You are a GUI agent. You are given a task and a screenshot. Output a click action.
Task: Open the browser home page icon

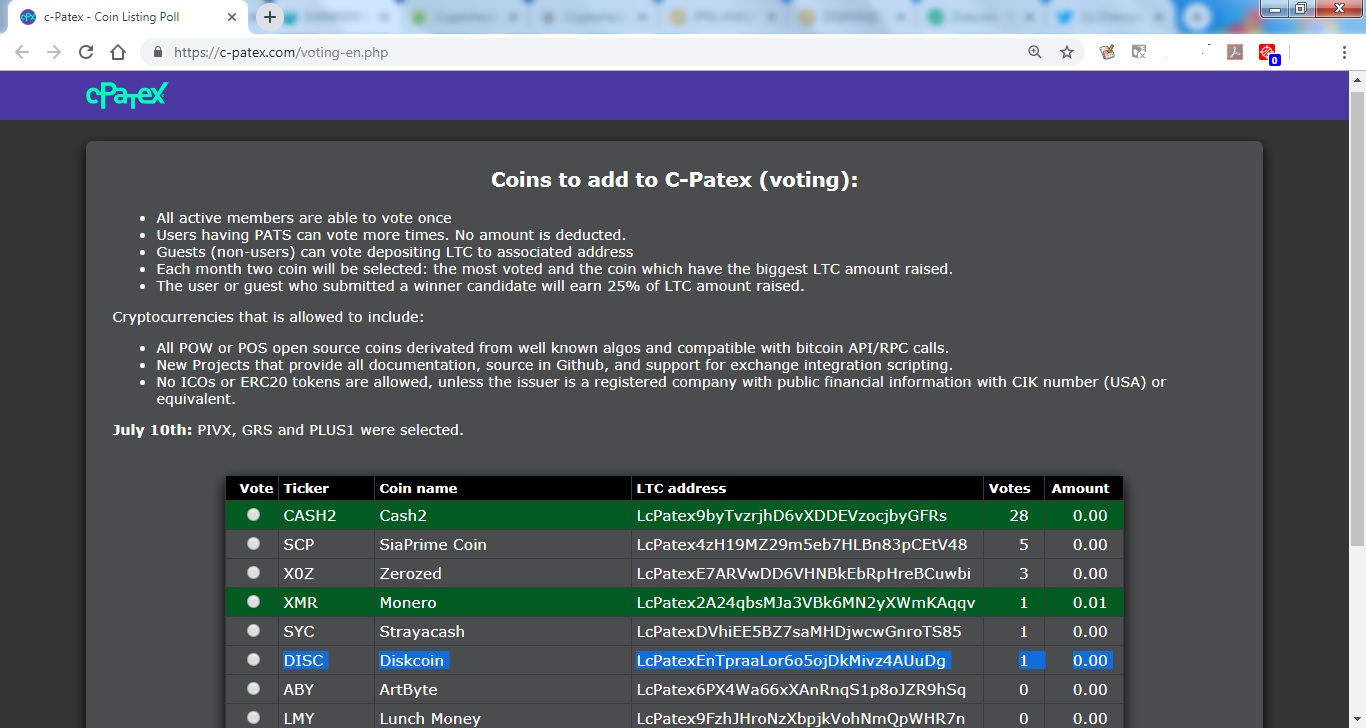pyautogui.click(x=118, y=52)
